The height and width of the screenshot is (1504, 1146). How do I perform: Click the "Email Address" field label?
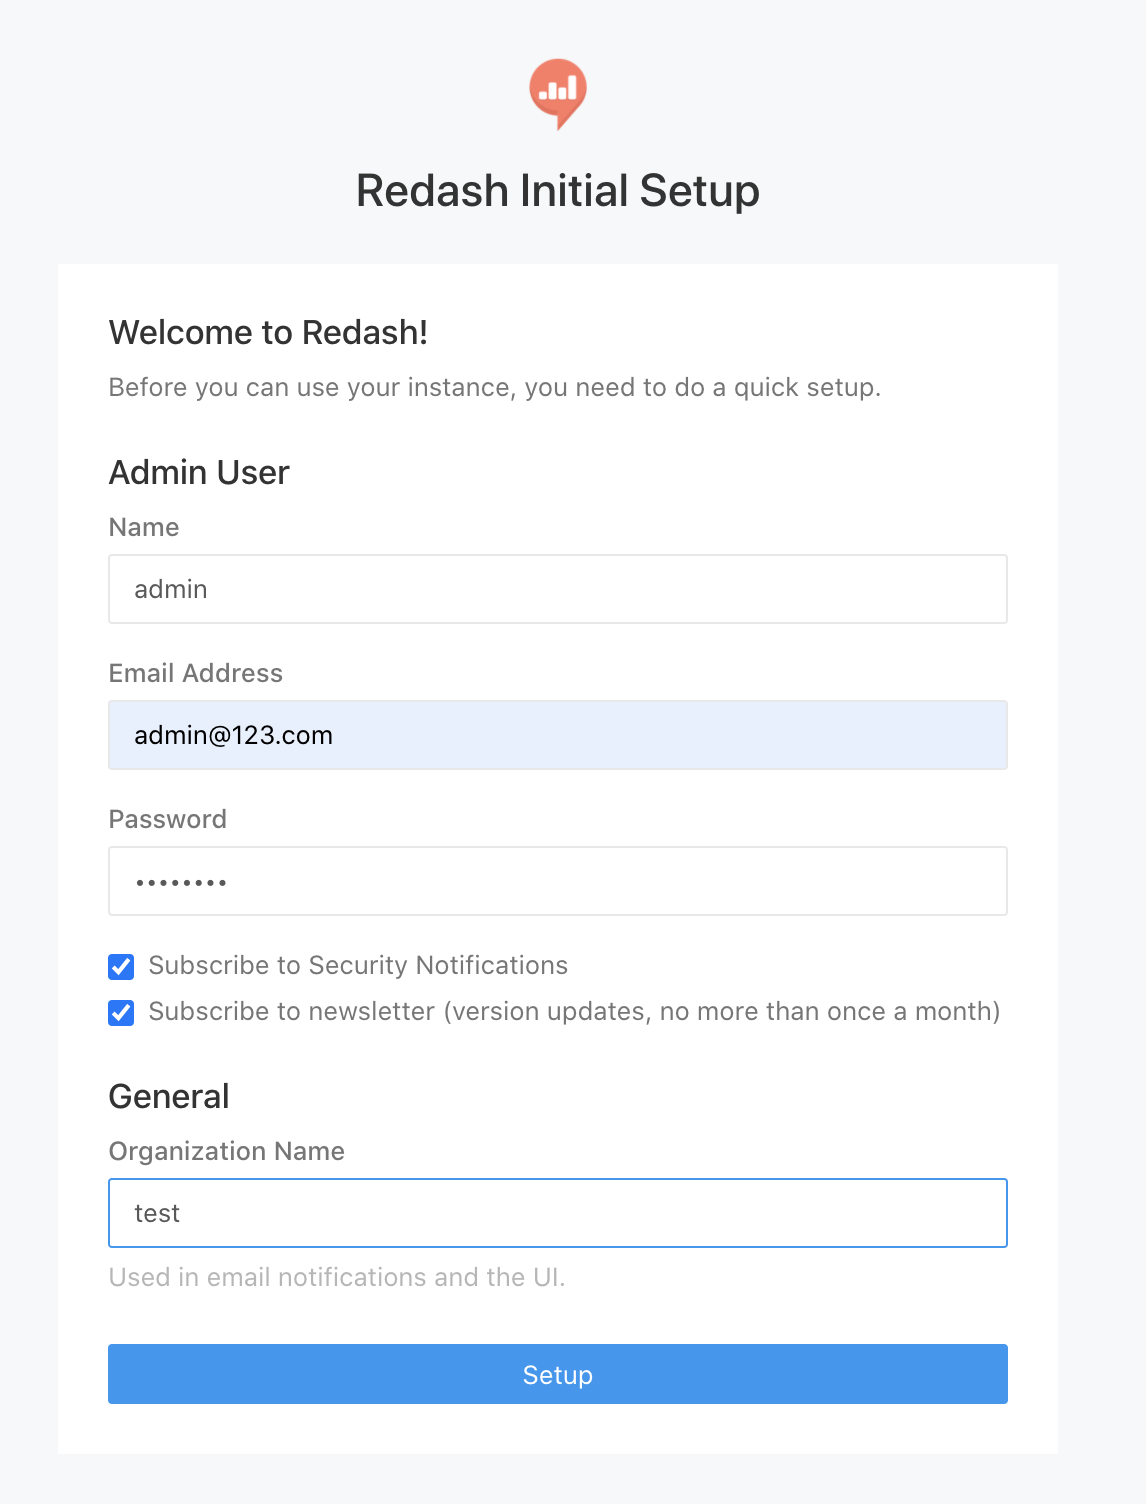pos(196,673)
